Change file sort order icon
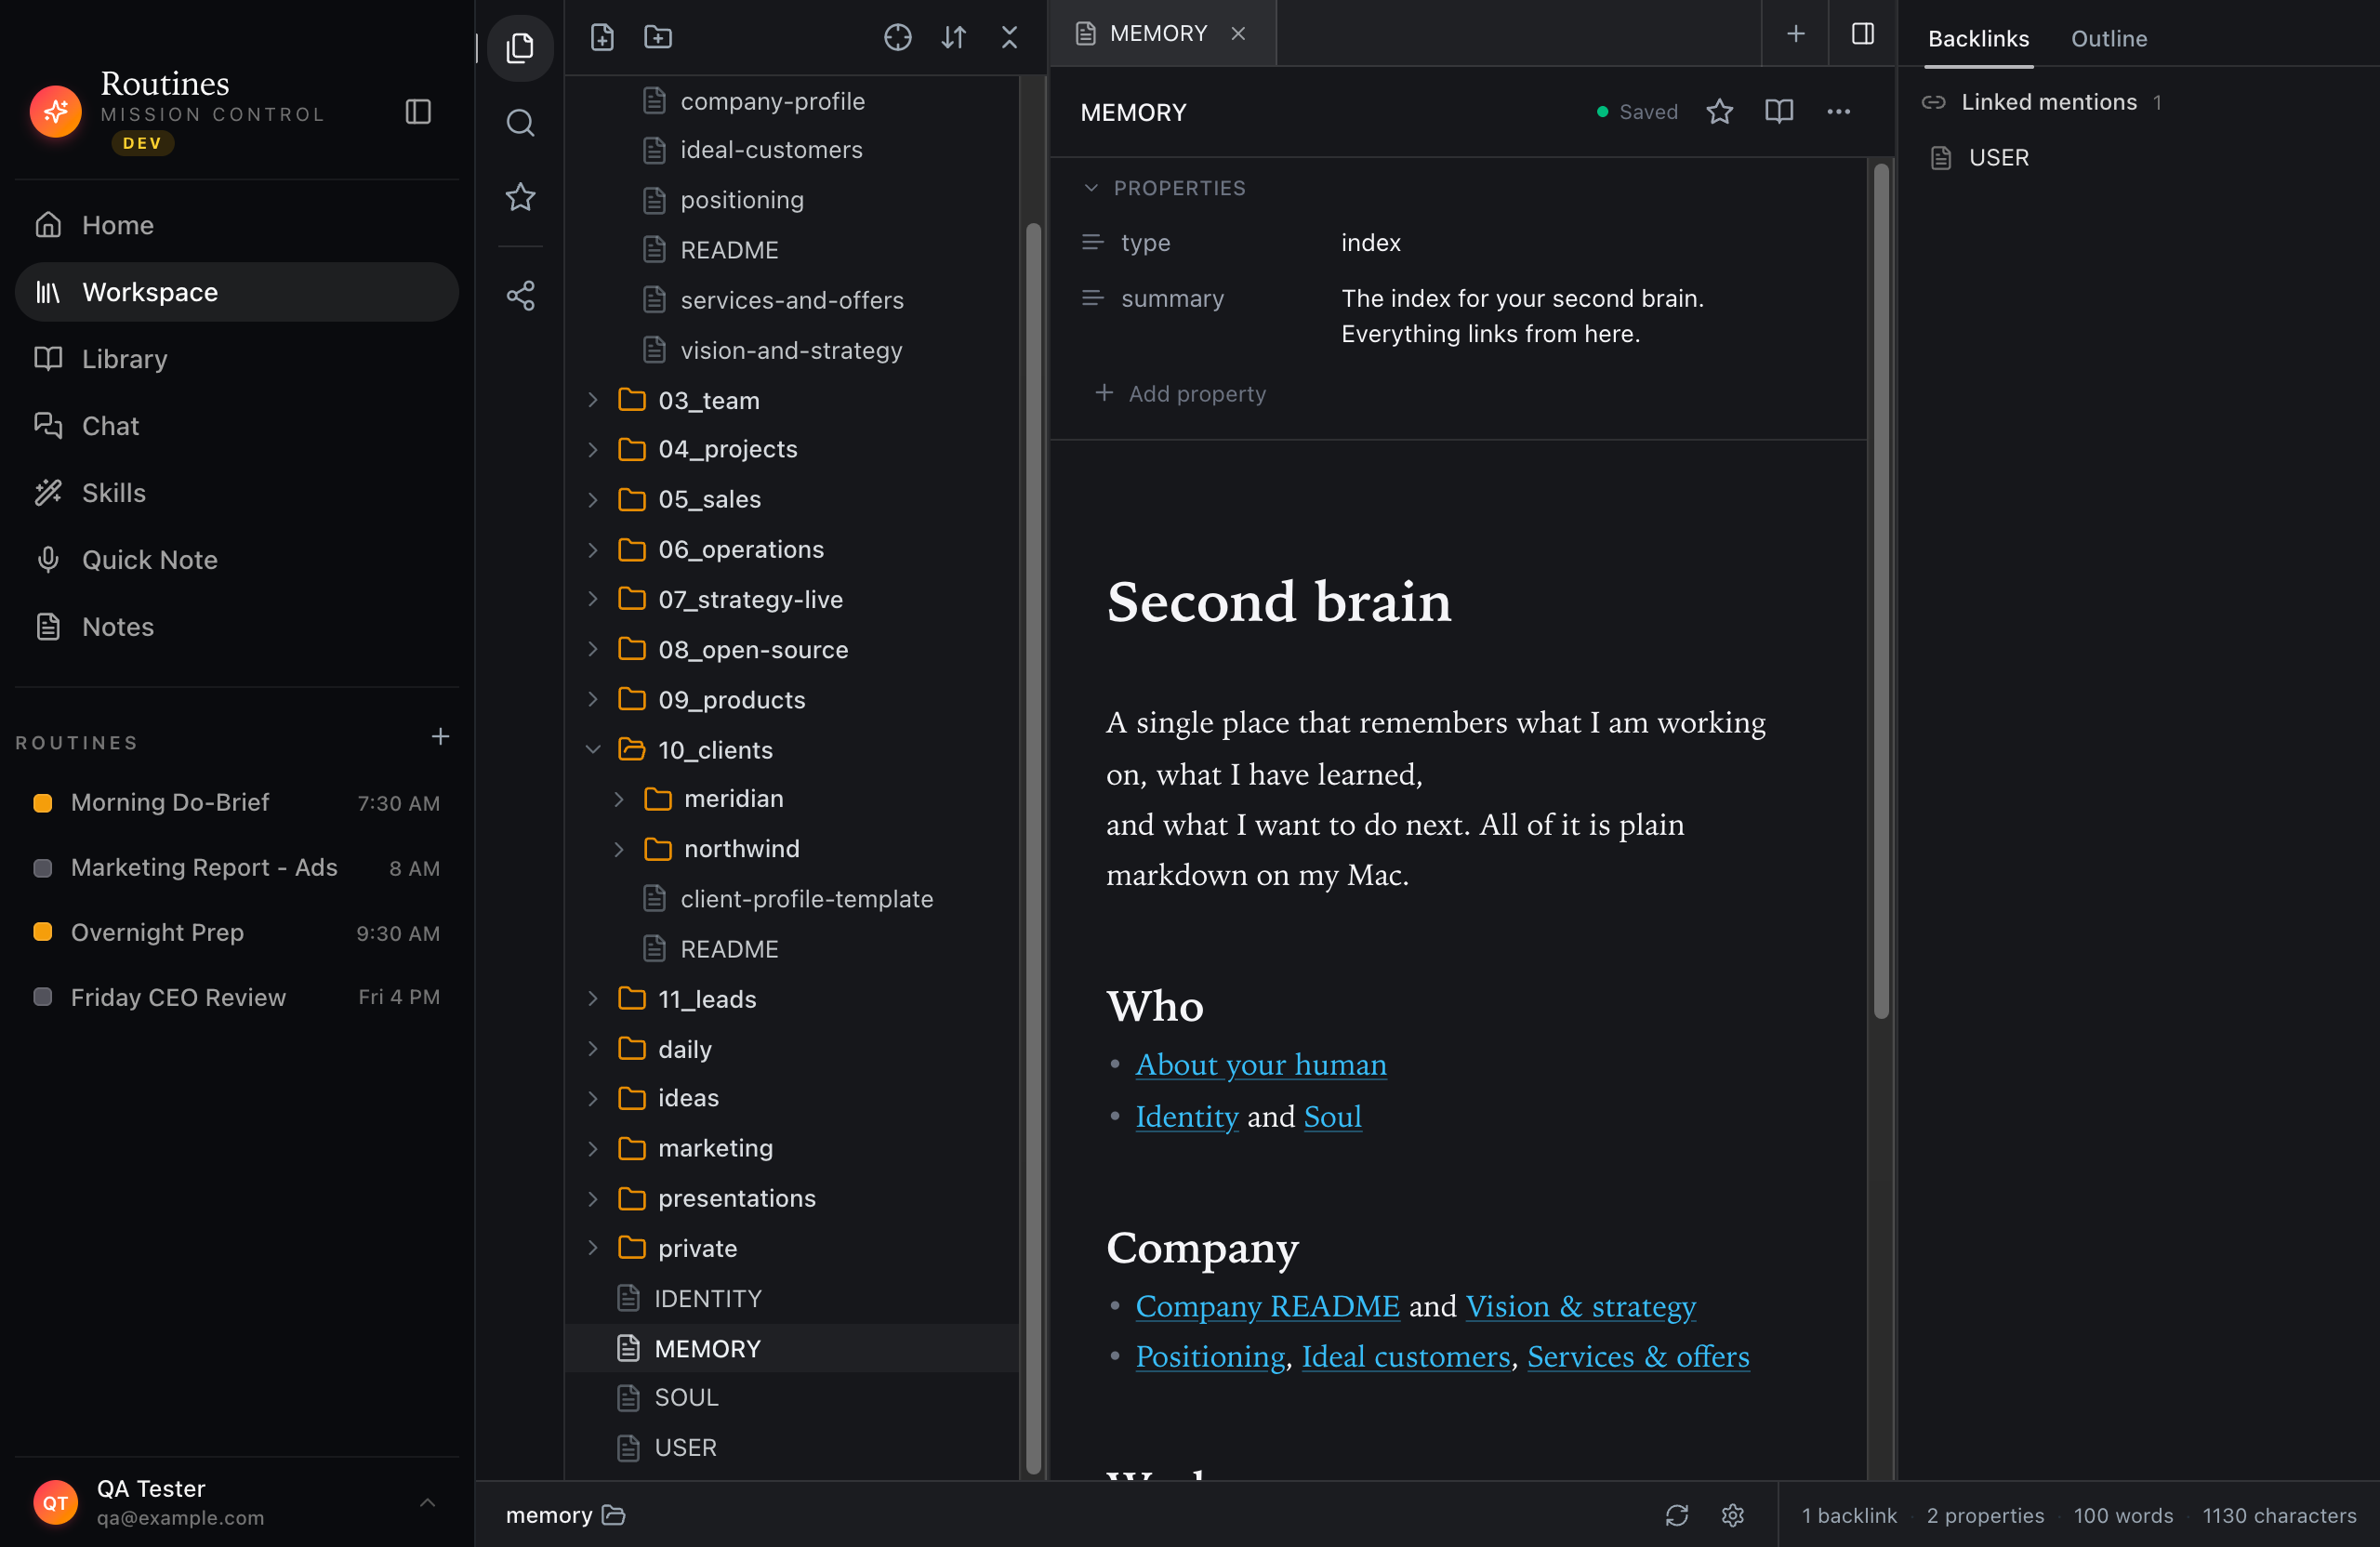2380x1547 pixels. coord(953,37)
